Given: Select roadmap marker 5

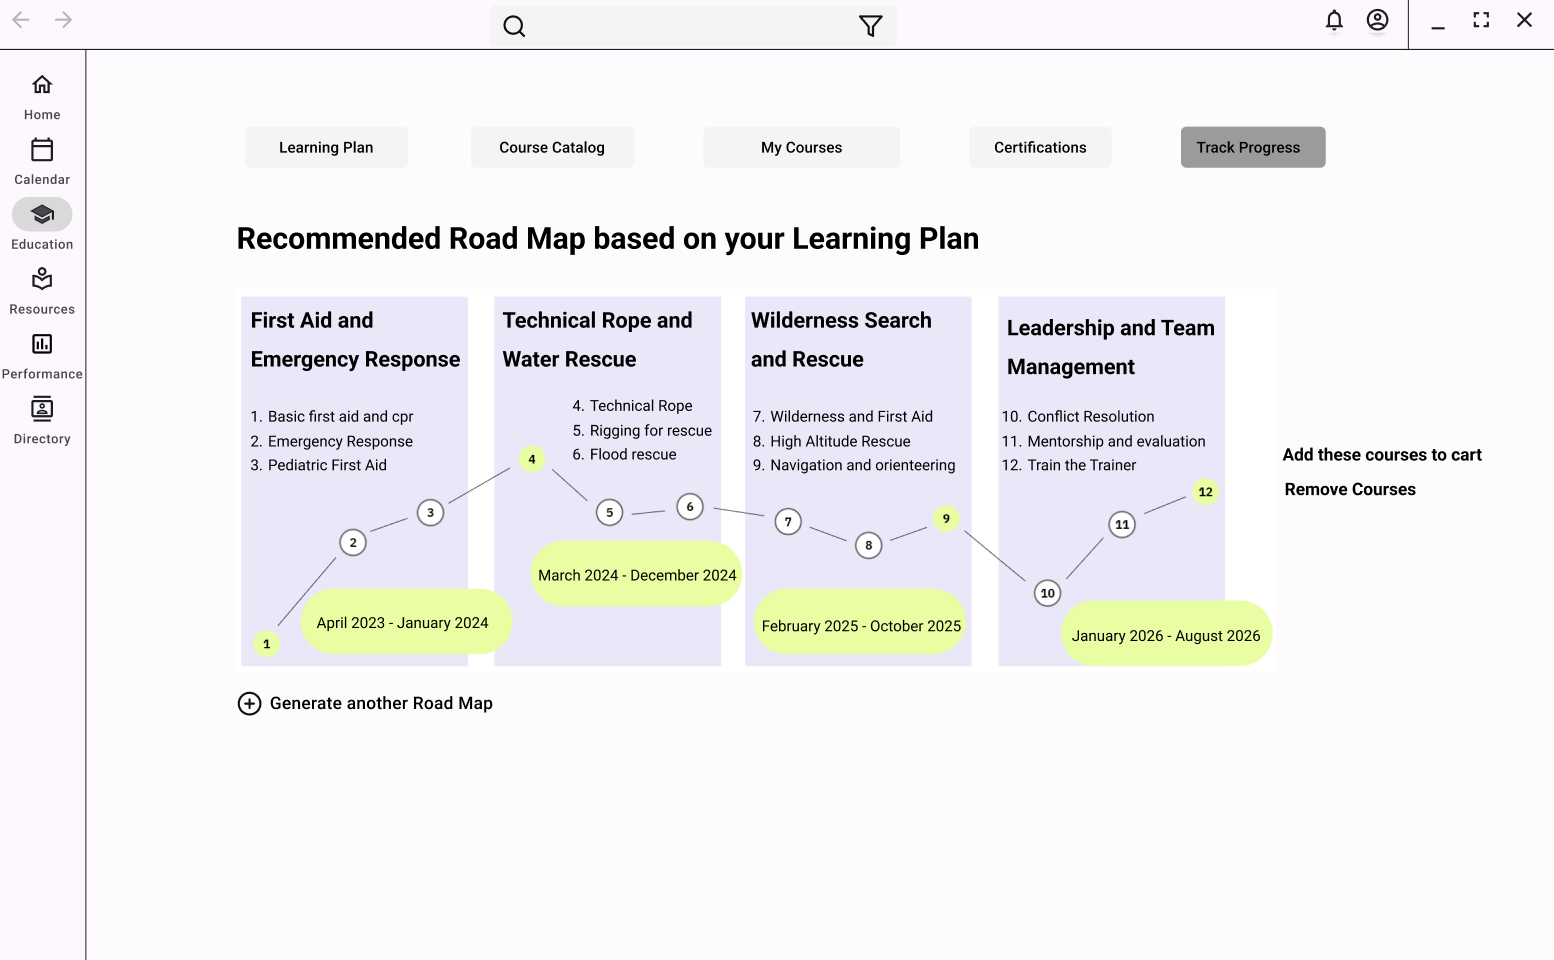Looking at the screenshot, I should coord(610,512).
